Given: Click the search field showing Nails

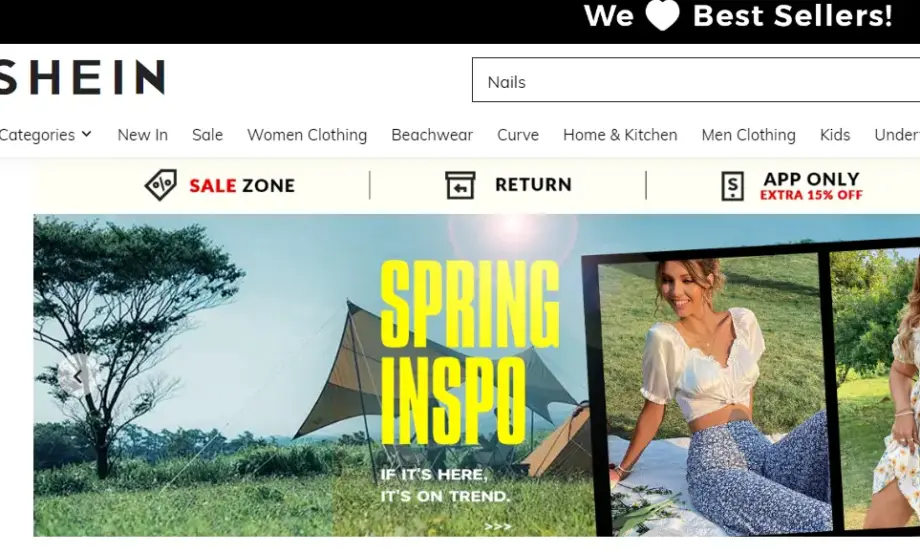Looking at the screenshot, I should pyautogui.click(x=696, y=80).
